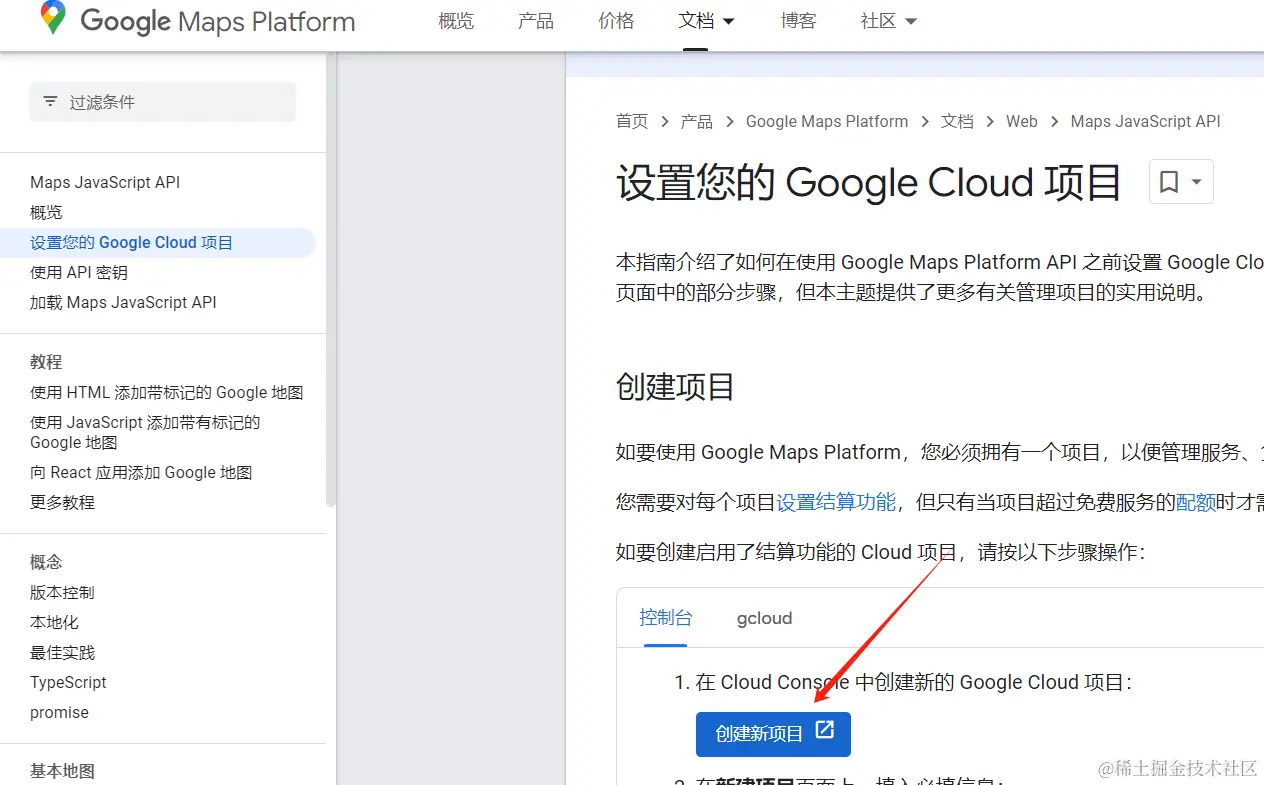The image size is (1264, 785).
Task: Go to 价格 in the top navigation
Action: point(616,21)
